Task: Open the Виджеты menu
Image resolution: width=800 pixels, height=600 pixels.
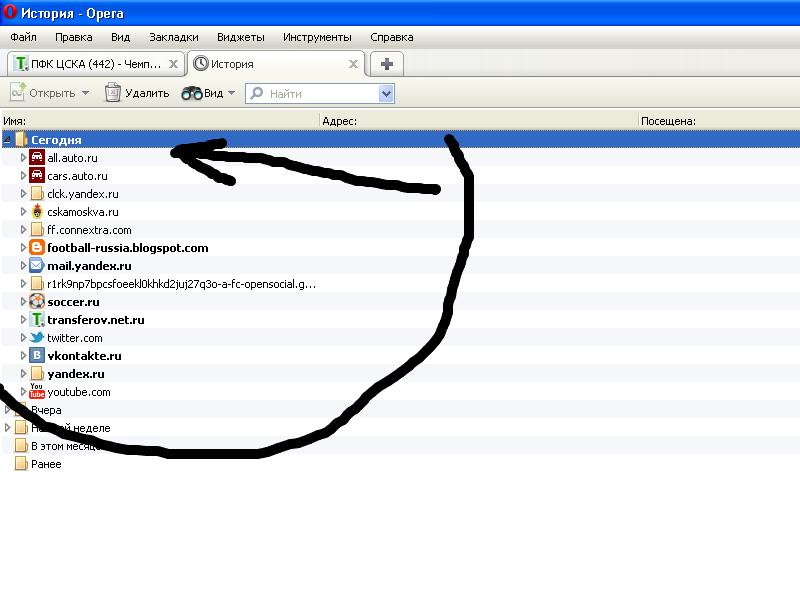Action: click(x=240, y=37)
